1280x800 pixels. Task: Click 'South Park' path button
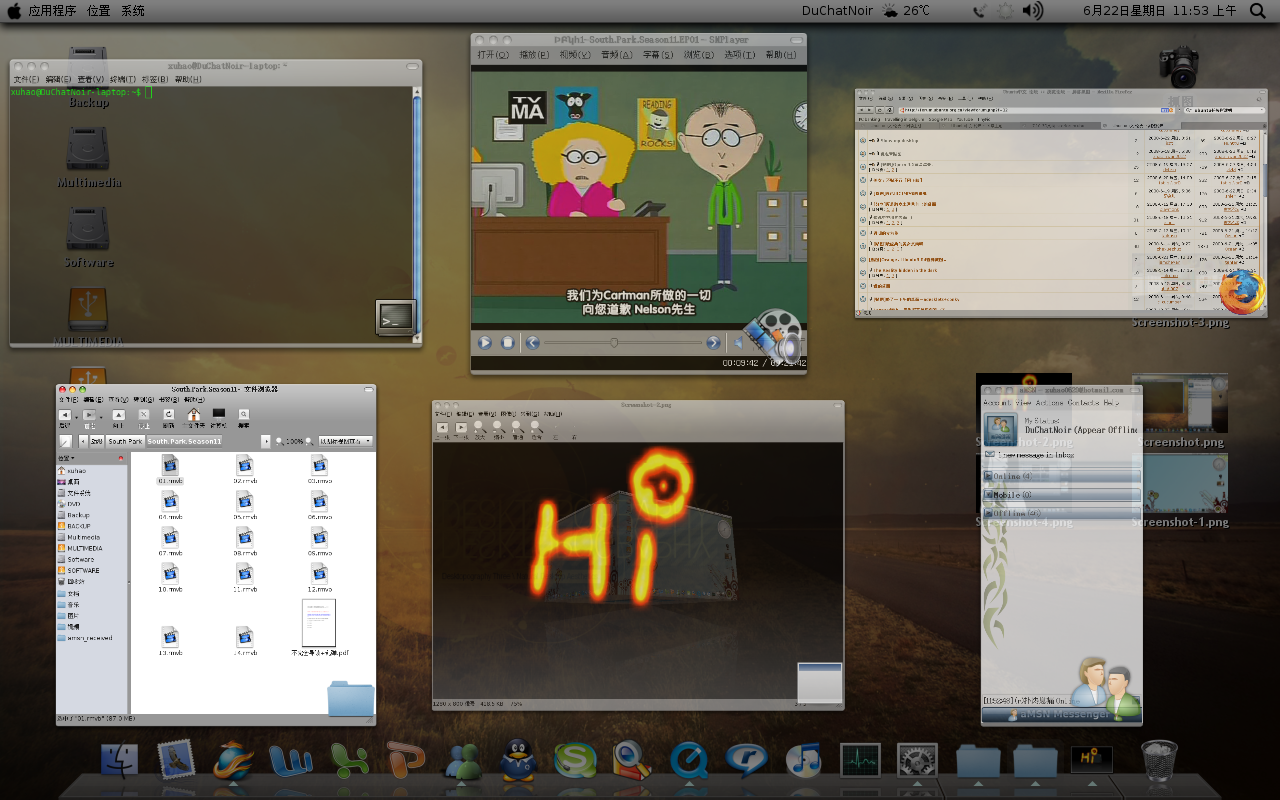coord(125,441)
